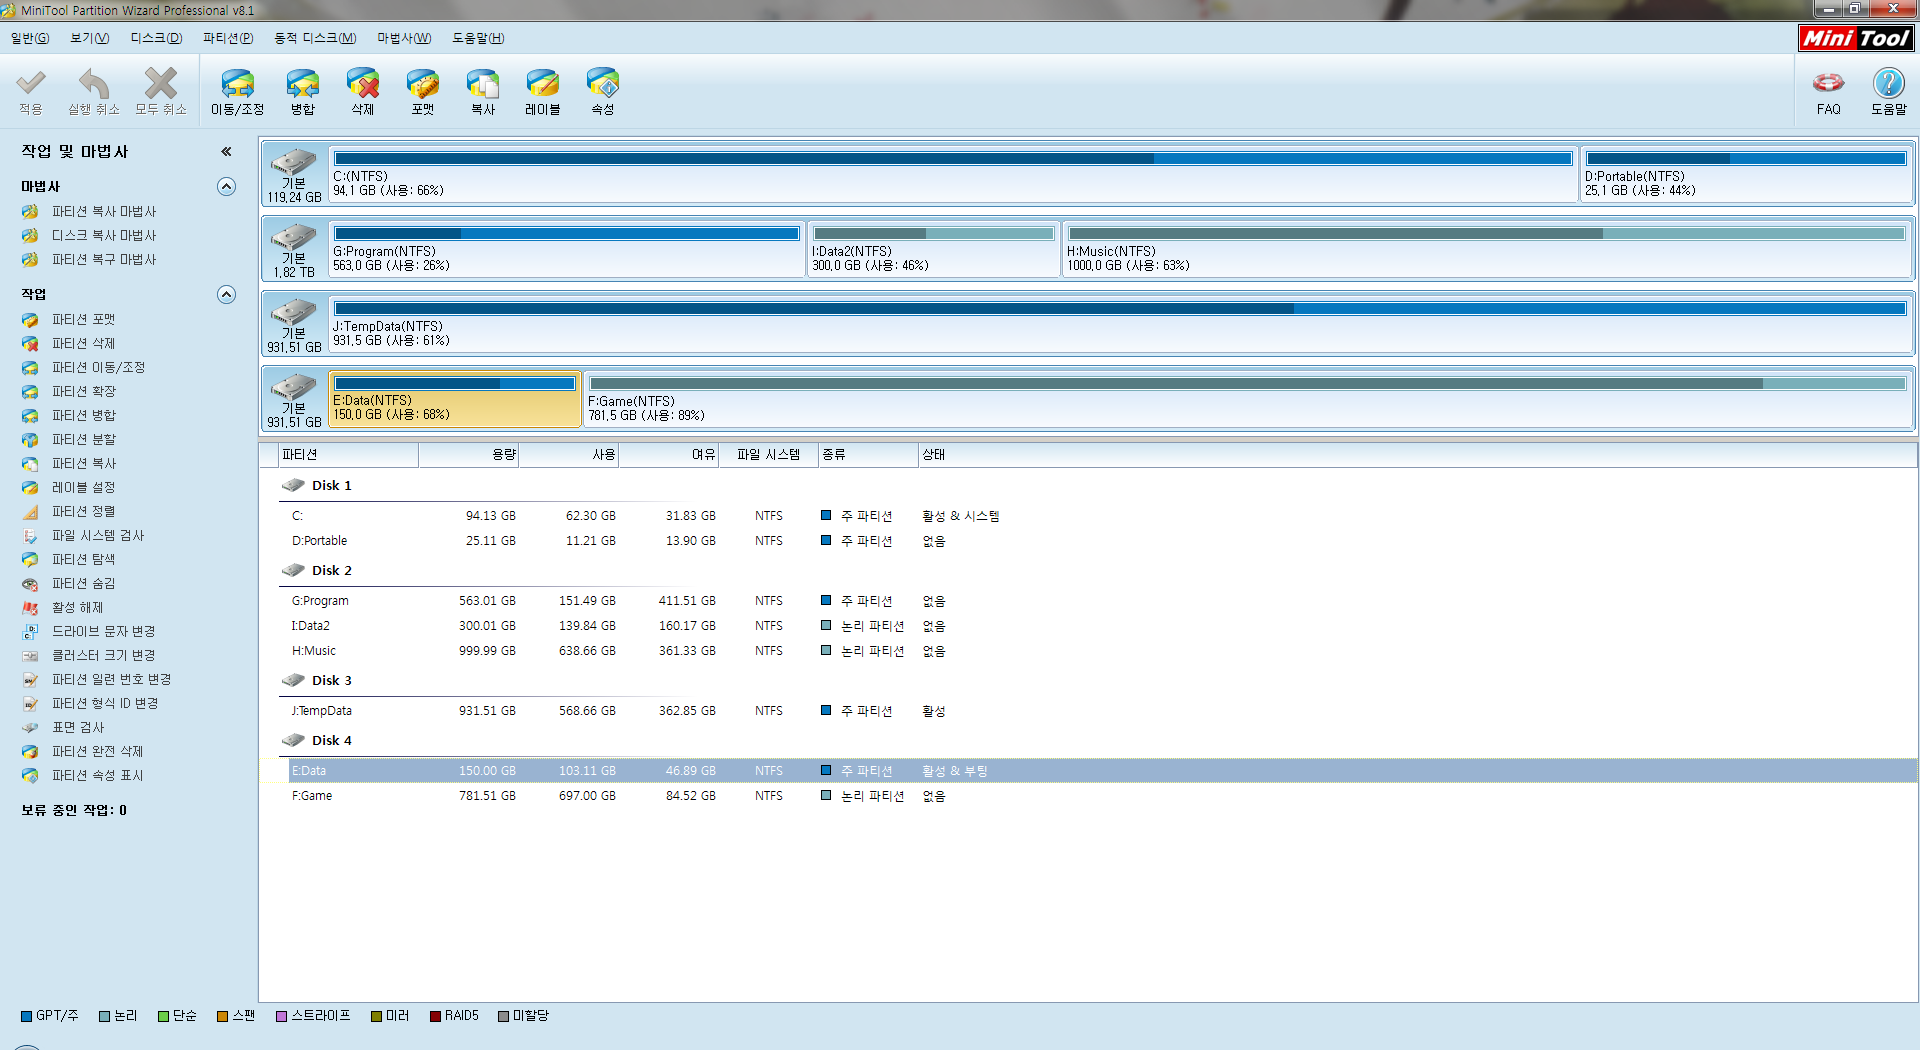1920x1050 pixels.
Task: Select the F:Game row in the list
Action: pyautogui.click(x=1088, y=796)
